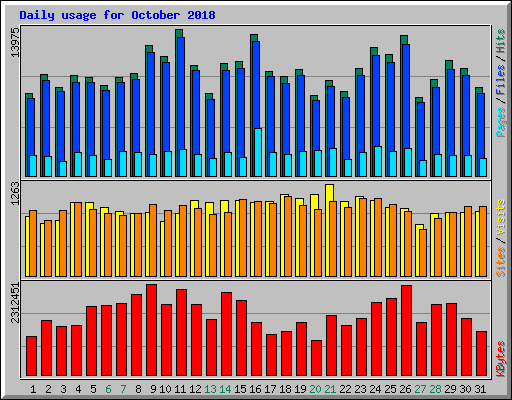Click the 1263 axis maximum value
Screen dimensions: 512x400
point(15,193)
